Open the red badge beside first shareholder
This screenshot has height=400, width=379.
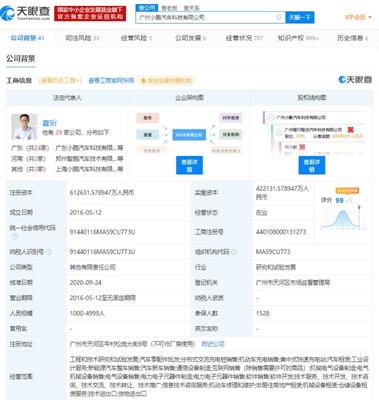pyautogui.click(x=350, y=129)
